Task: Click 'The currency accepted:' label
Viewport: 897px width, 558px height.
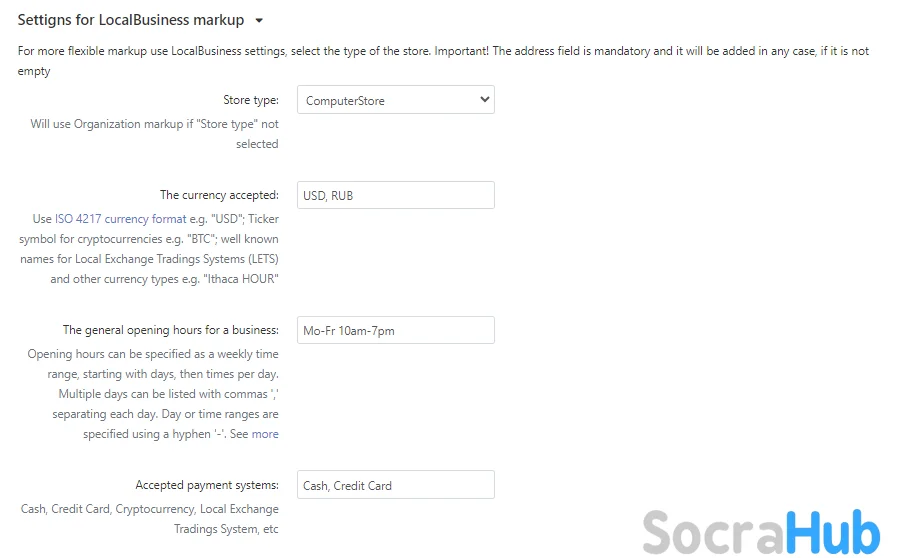Action: coord(219,195)
